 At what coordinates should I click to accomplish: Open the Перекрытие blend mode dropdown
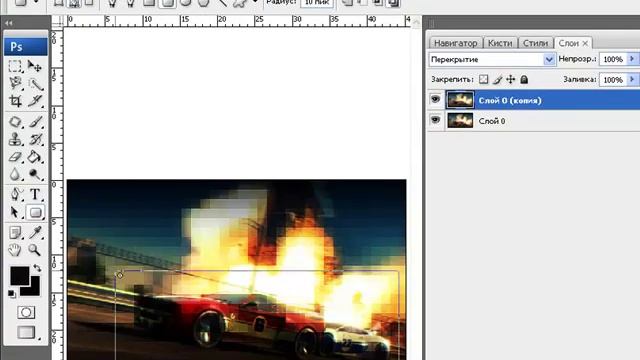click(x=492, y=60)
